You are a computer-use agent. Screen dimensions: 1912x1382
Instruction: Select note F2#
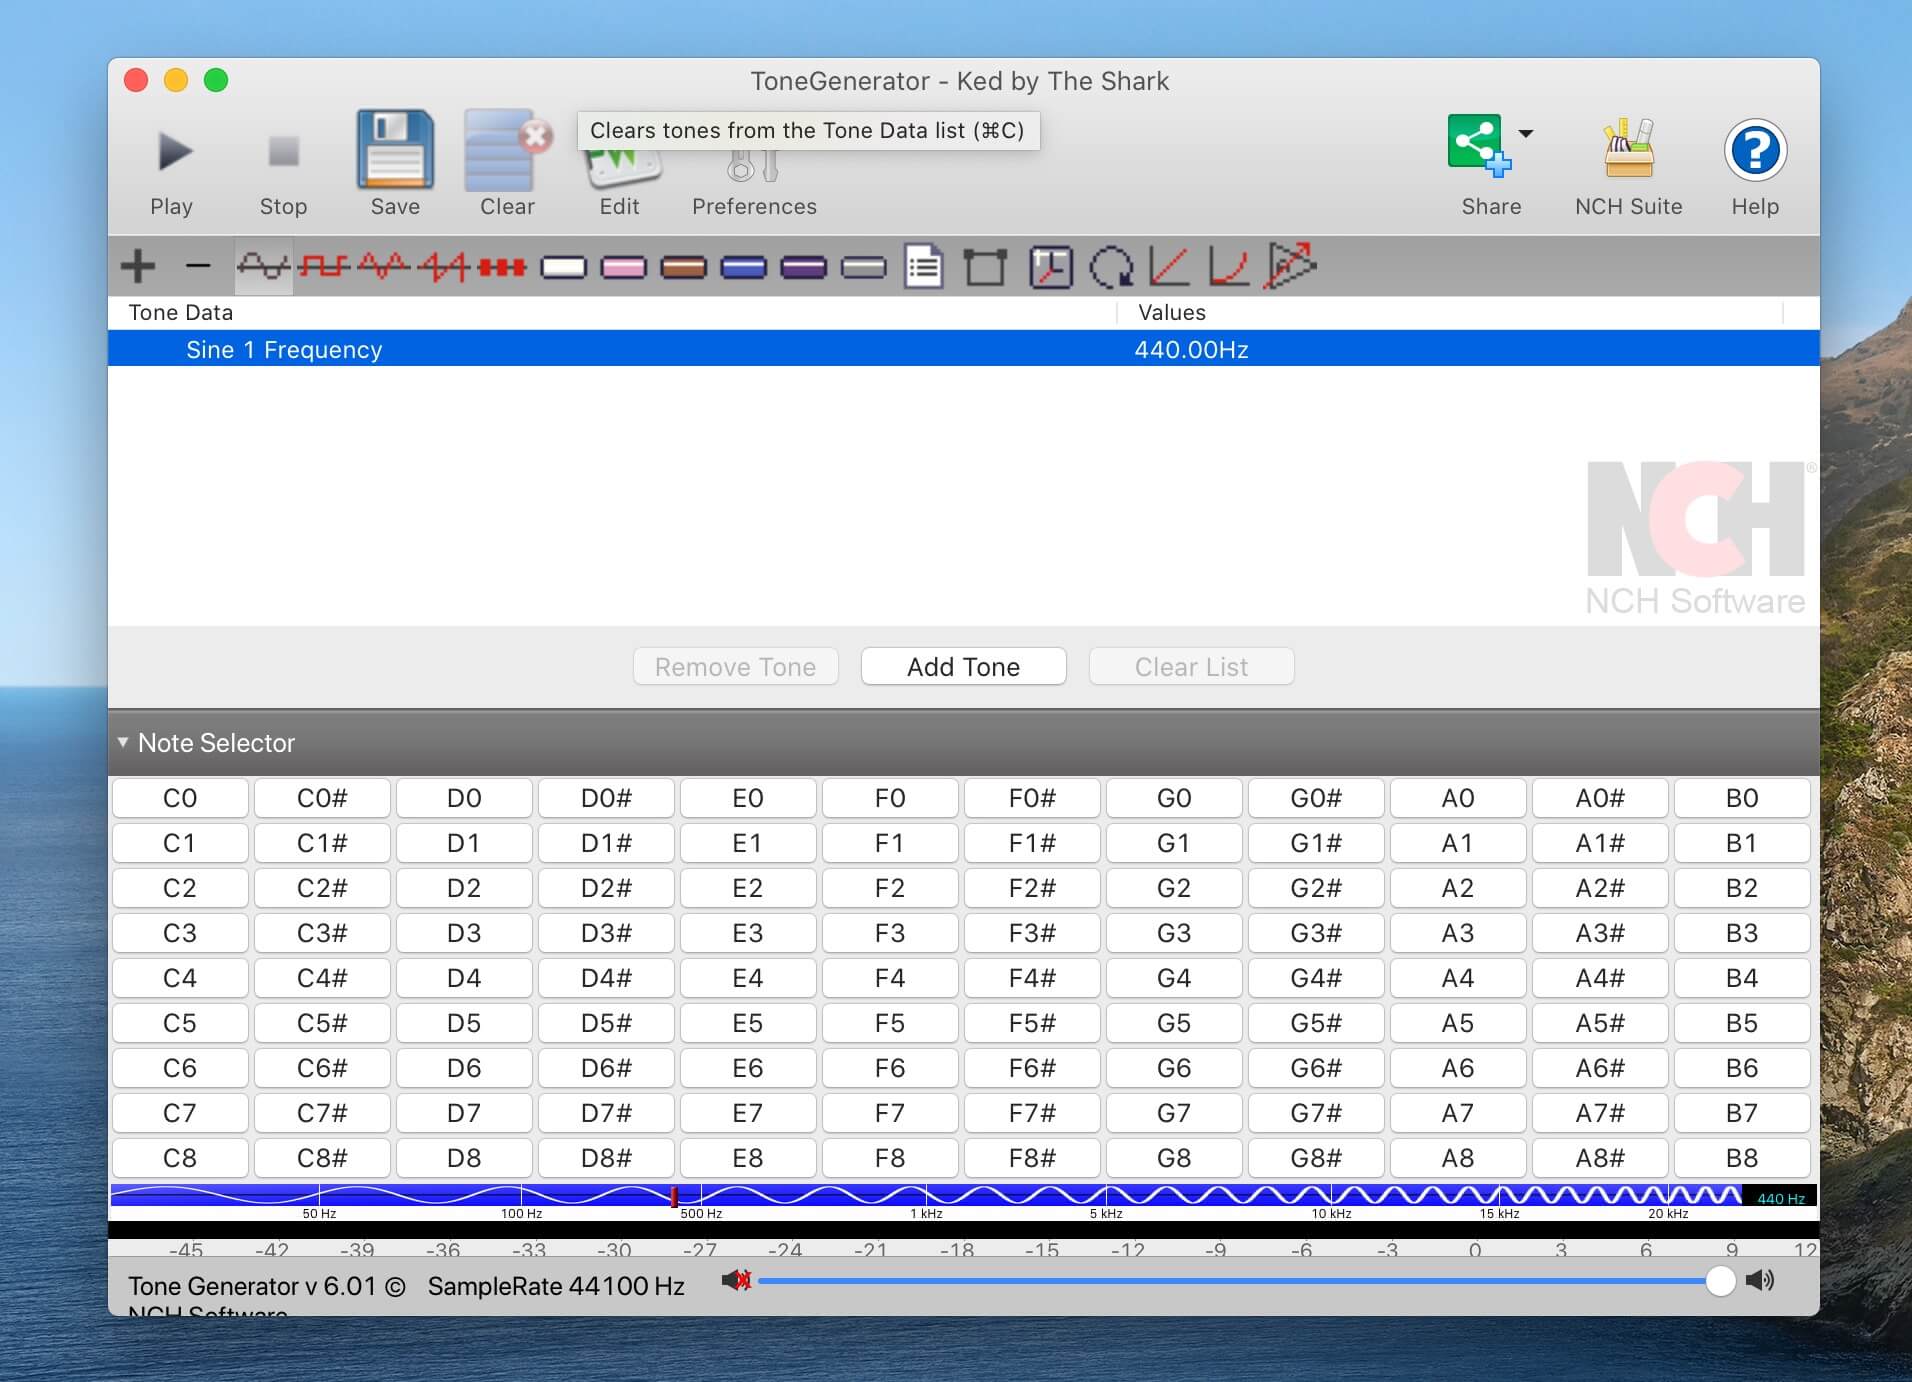pos(1031,888)
